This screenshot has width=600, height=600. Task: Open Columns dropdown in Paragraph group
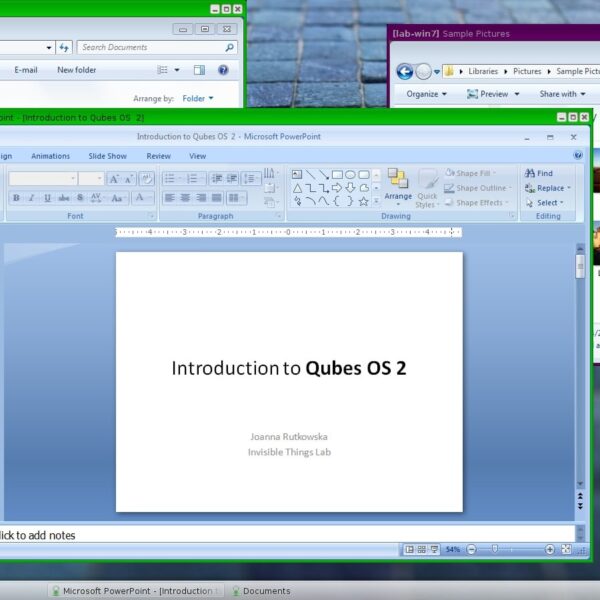click(x=236, y=198)
